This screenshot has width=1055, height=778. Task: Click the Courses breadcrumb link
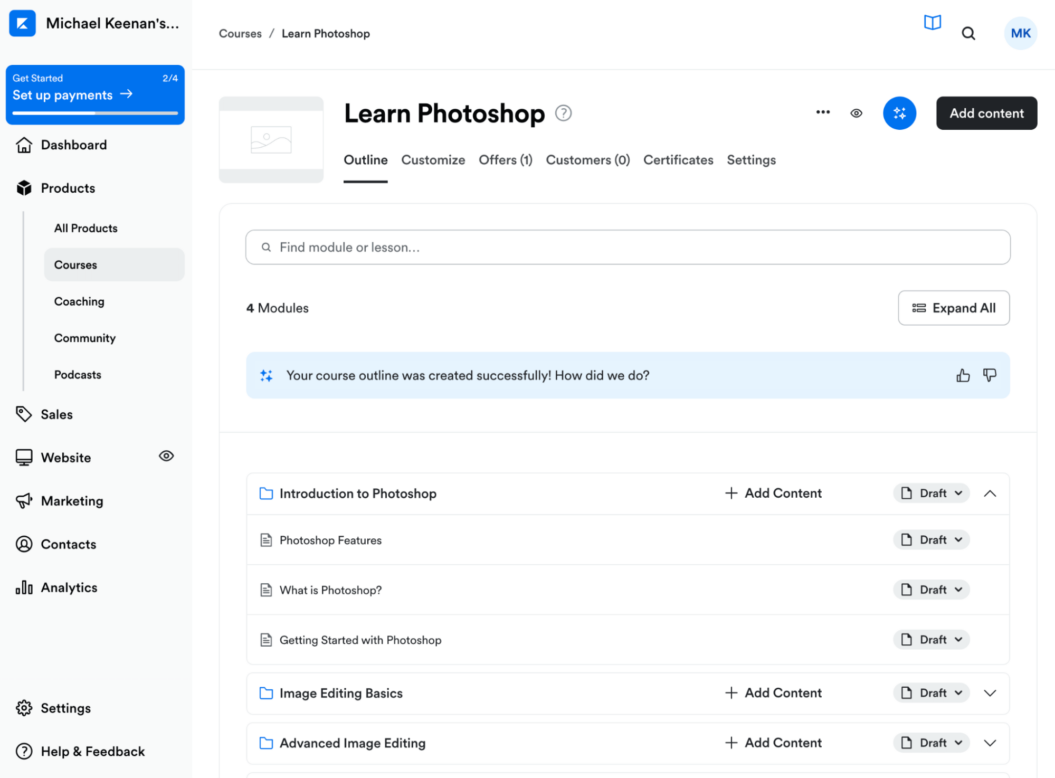tap(240, 33)
